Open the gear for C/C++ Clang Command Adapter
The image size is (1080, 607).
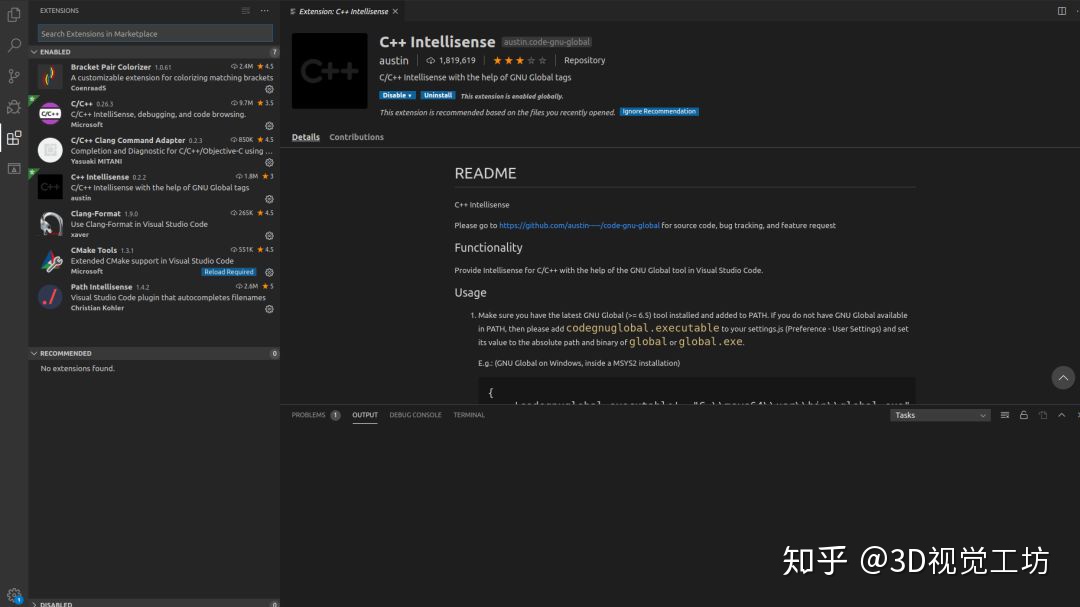[x=269, y=163]
